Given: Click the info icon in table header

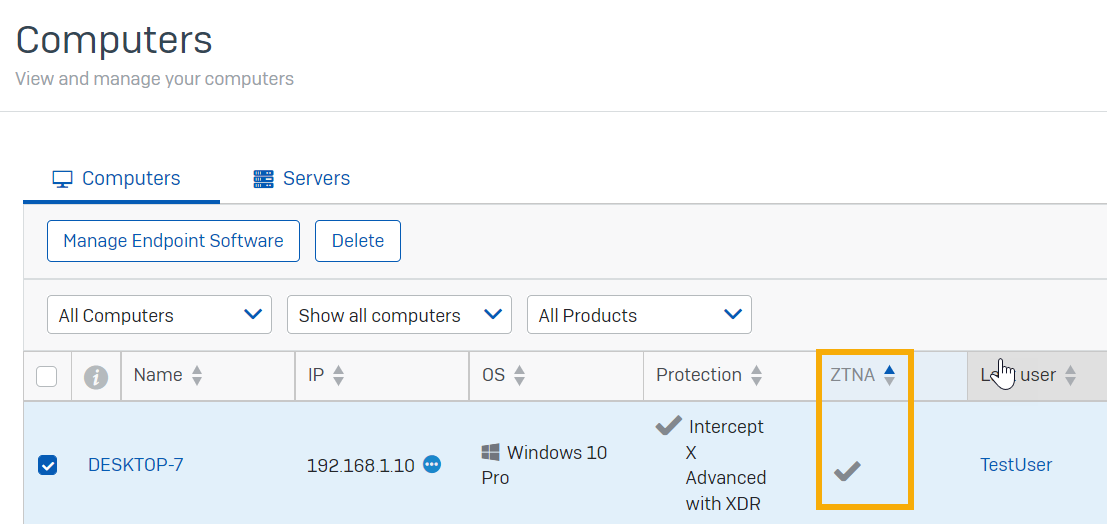Looking at the screenshot, I should pyautogui.click(x=96, y=377).
